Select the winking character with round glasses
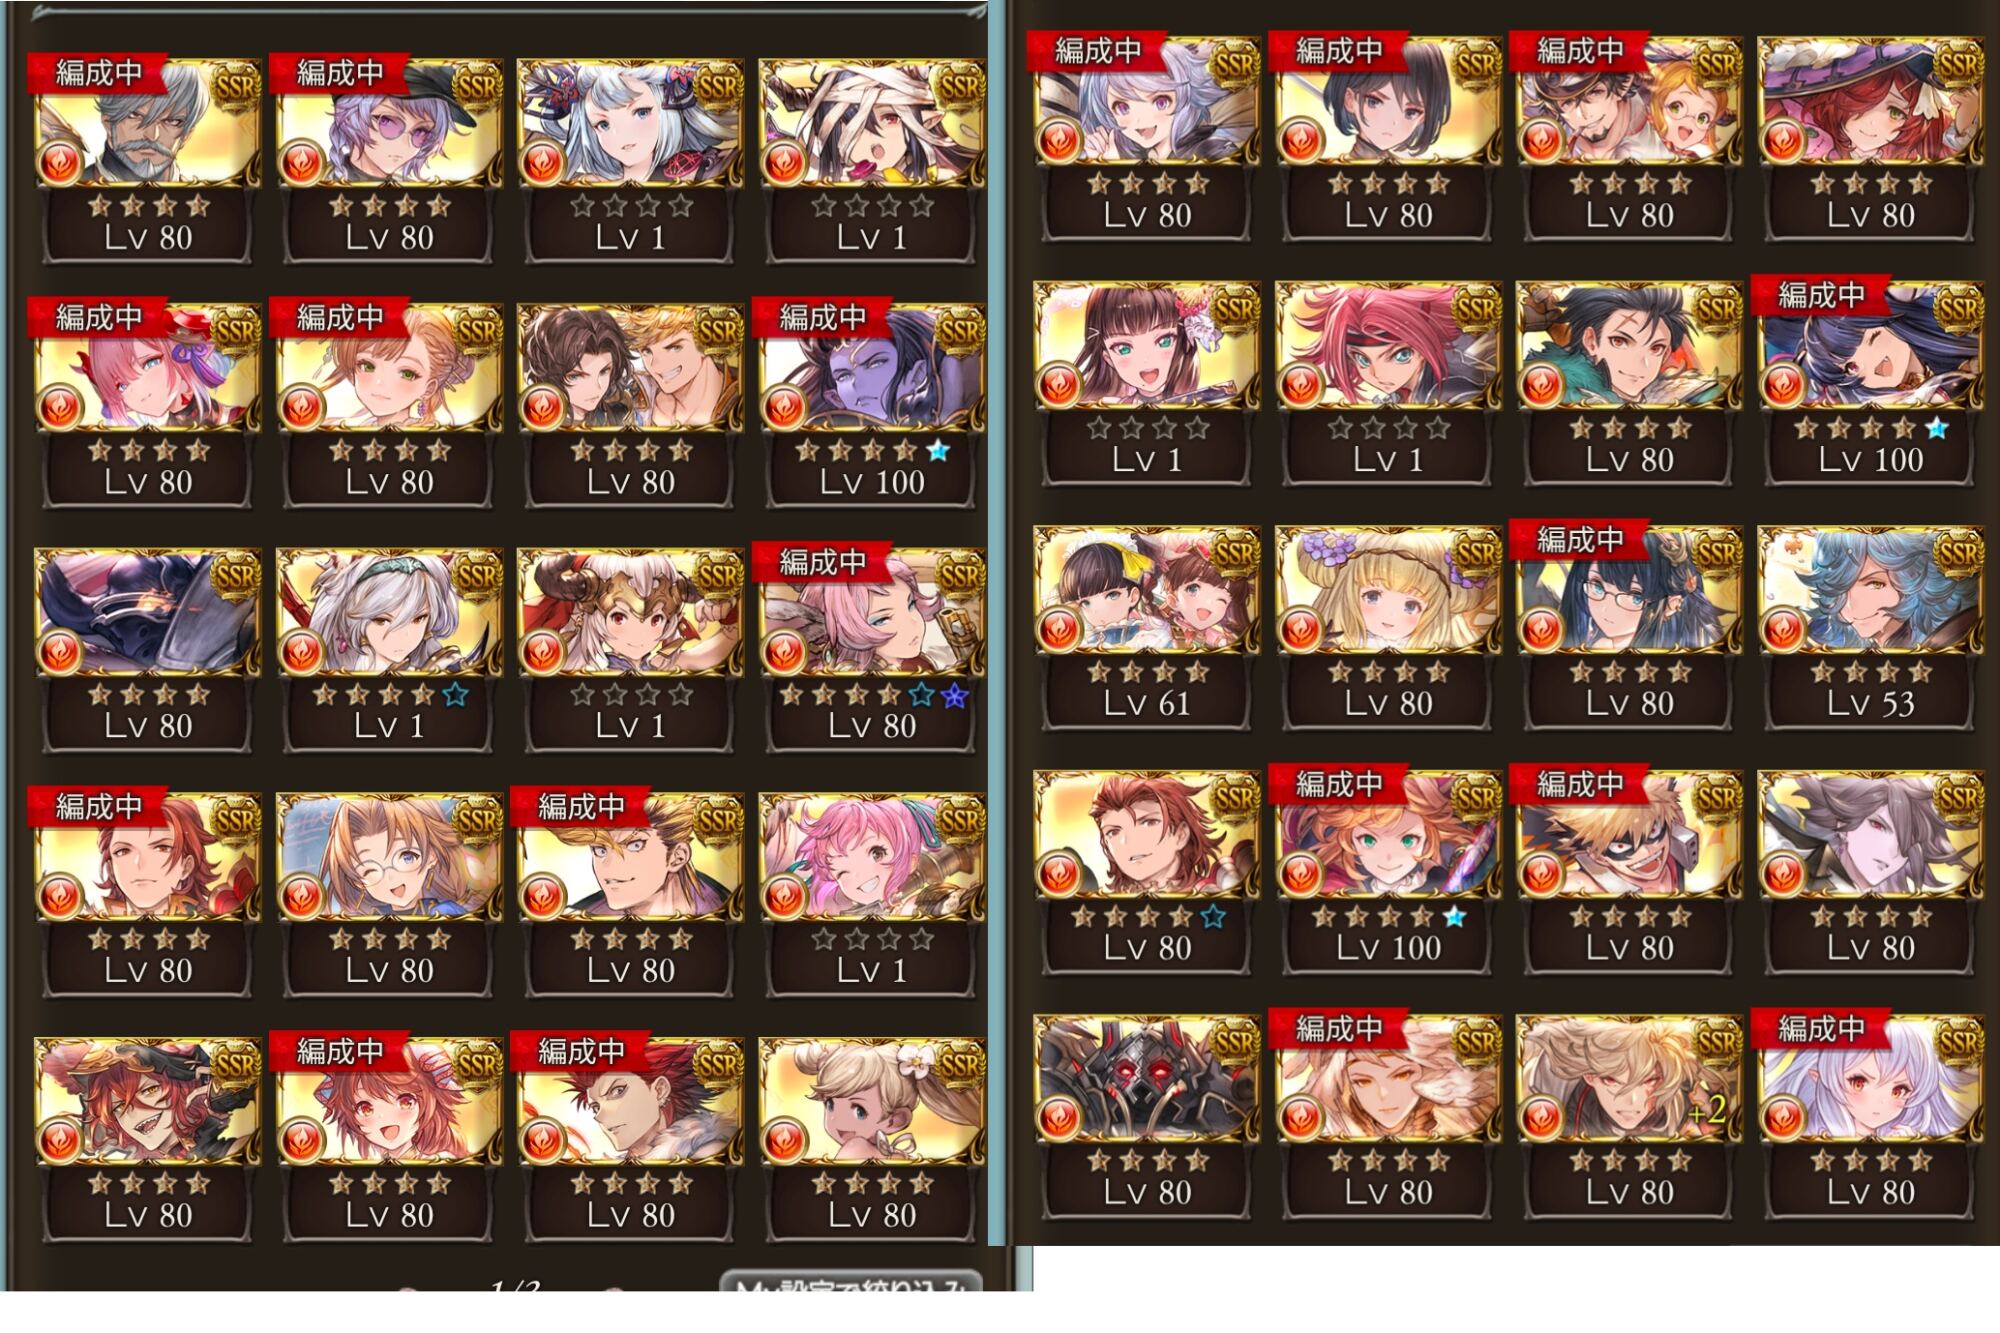Screen dimensions: 2000x1333 (389, 894)
